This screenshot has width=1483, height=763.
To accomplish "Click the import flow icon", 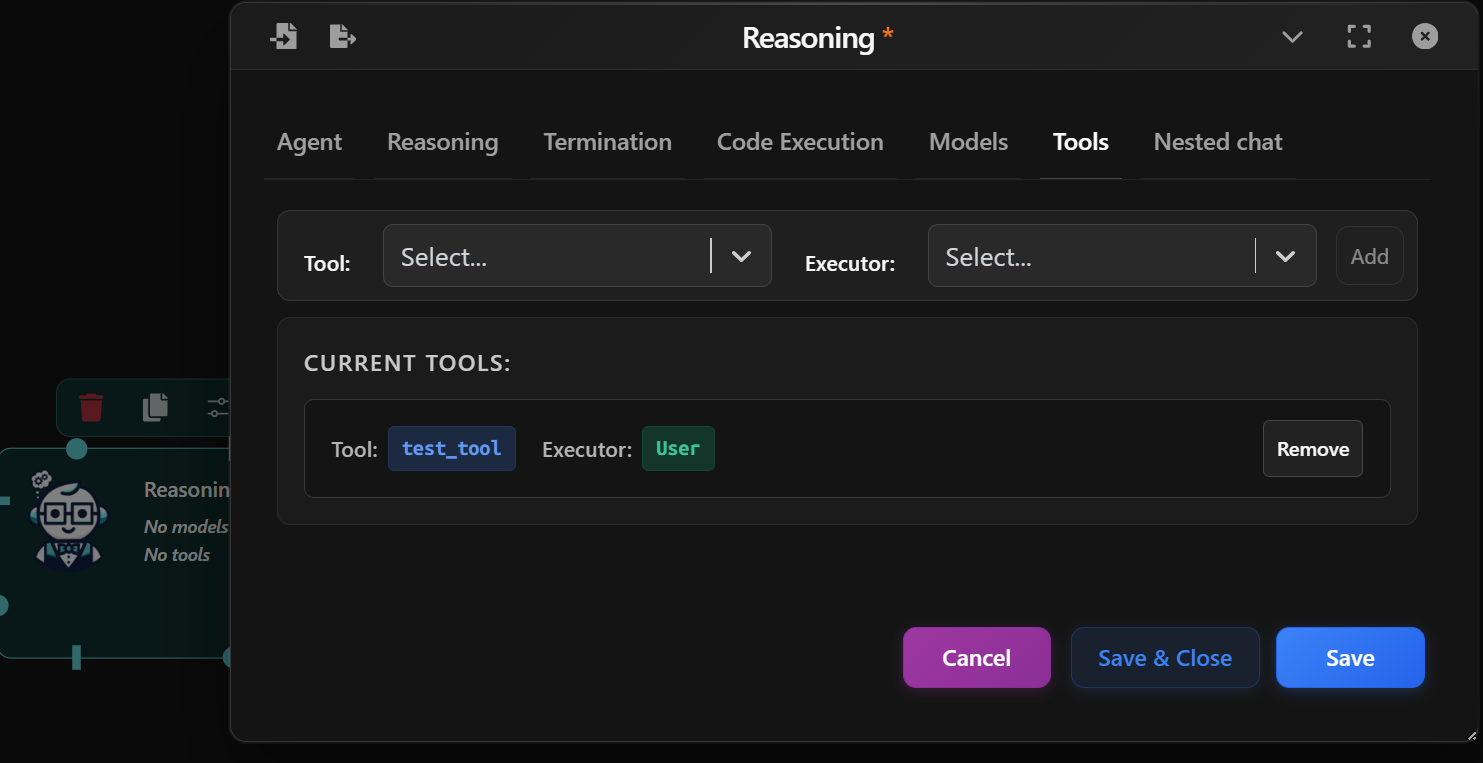I will (284, 35).
